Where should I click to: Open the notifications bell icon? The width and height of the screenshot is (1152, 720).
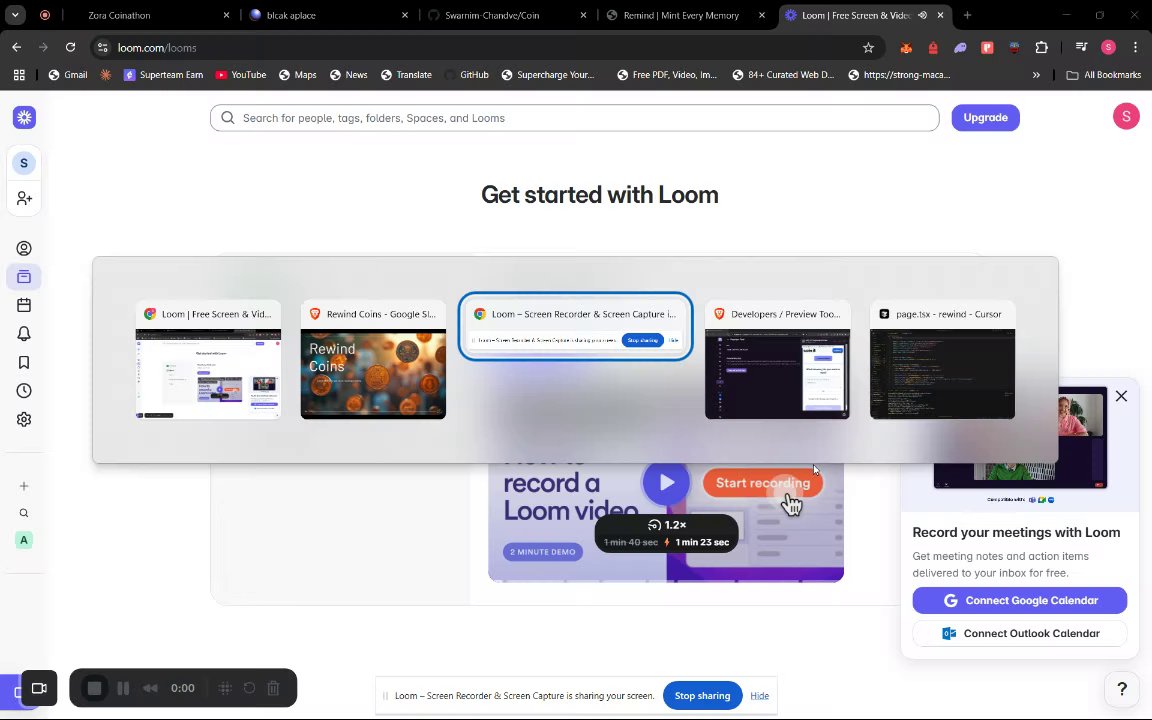[x=24, y=334]
